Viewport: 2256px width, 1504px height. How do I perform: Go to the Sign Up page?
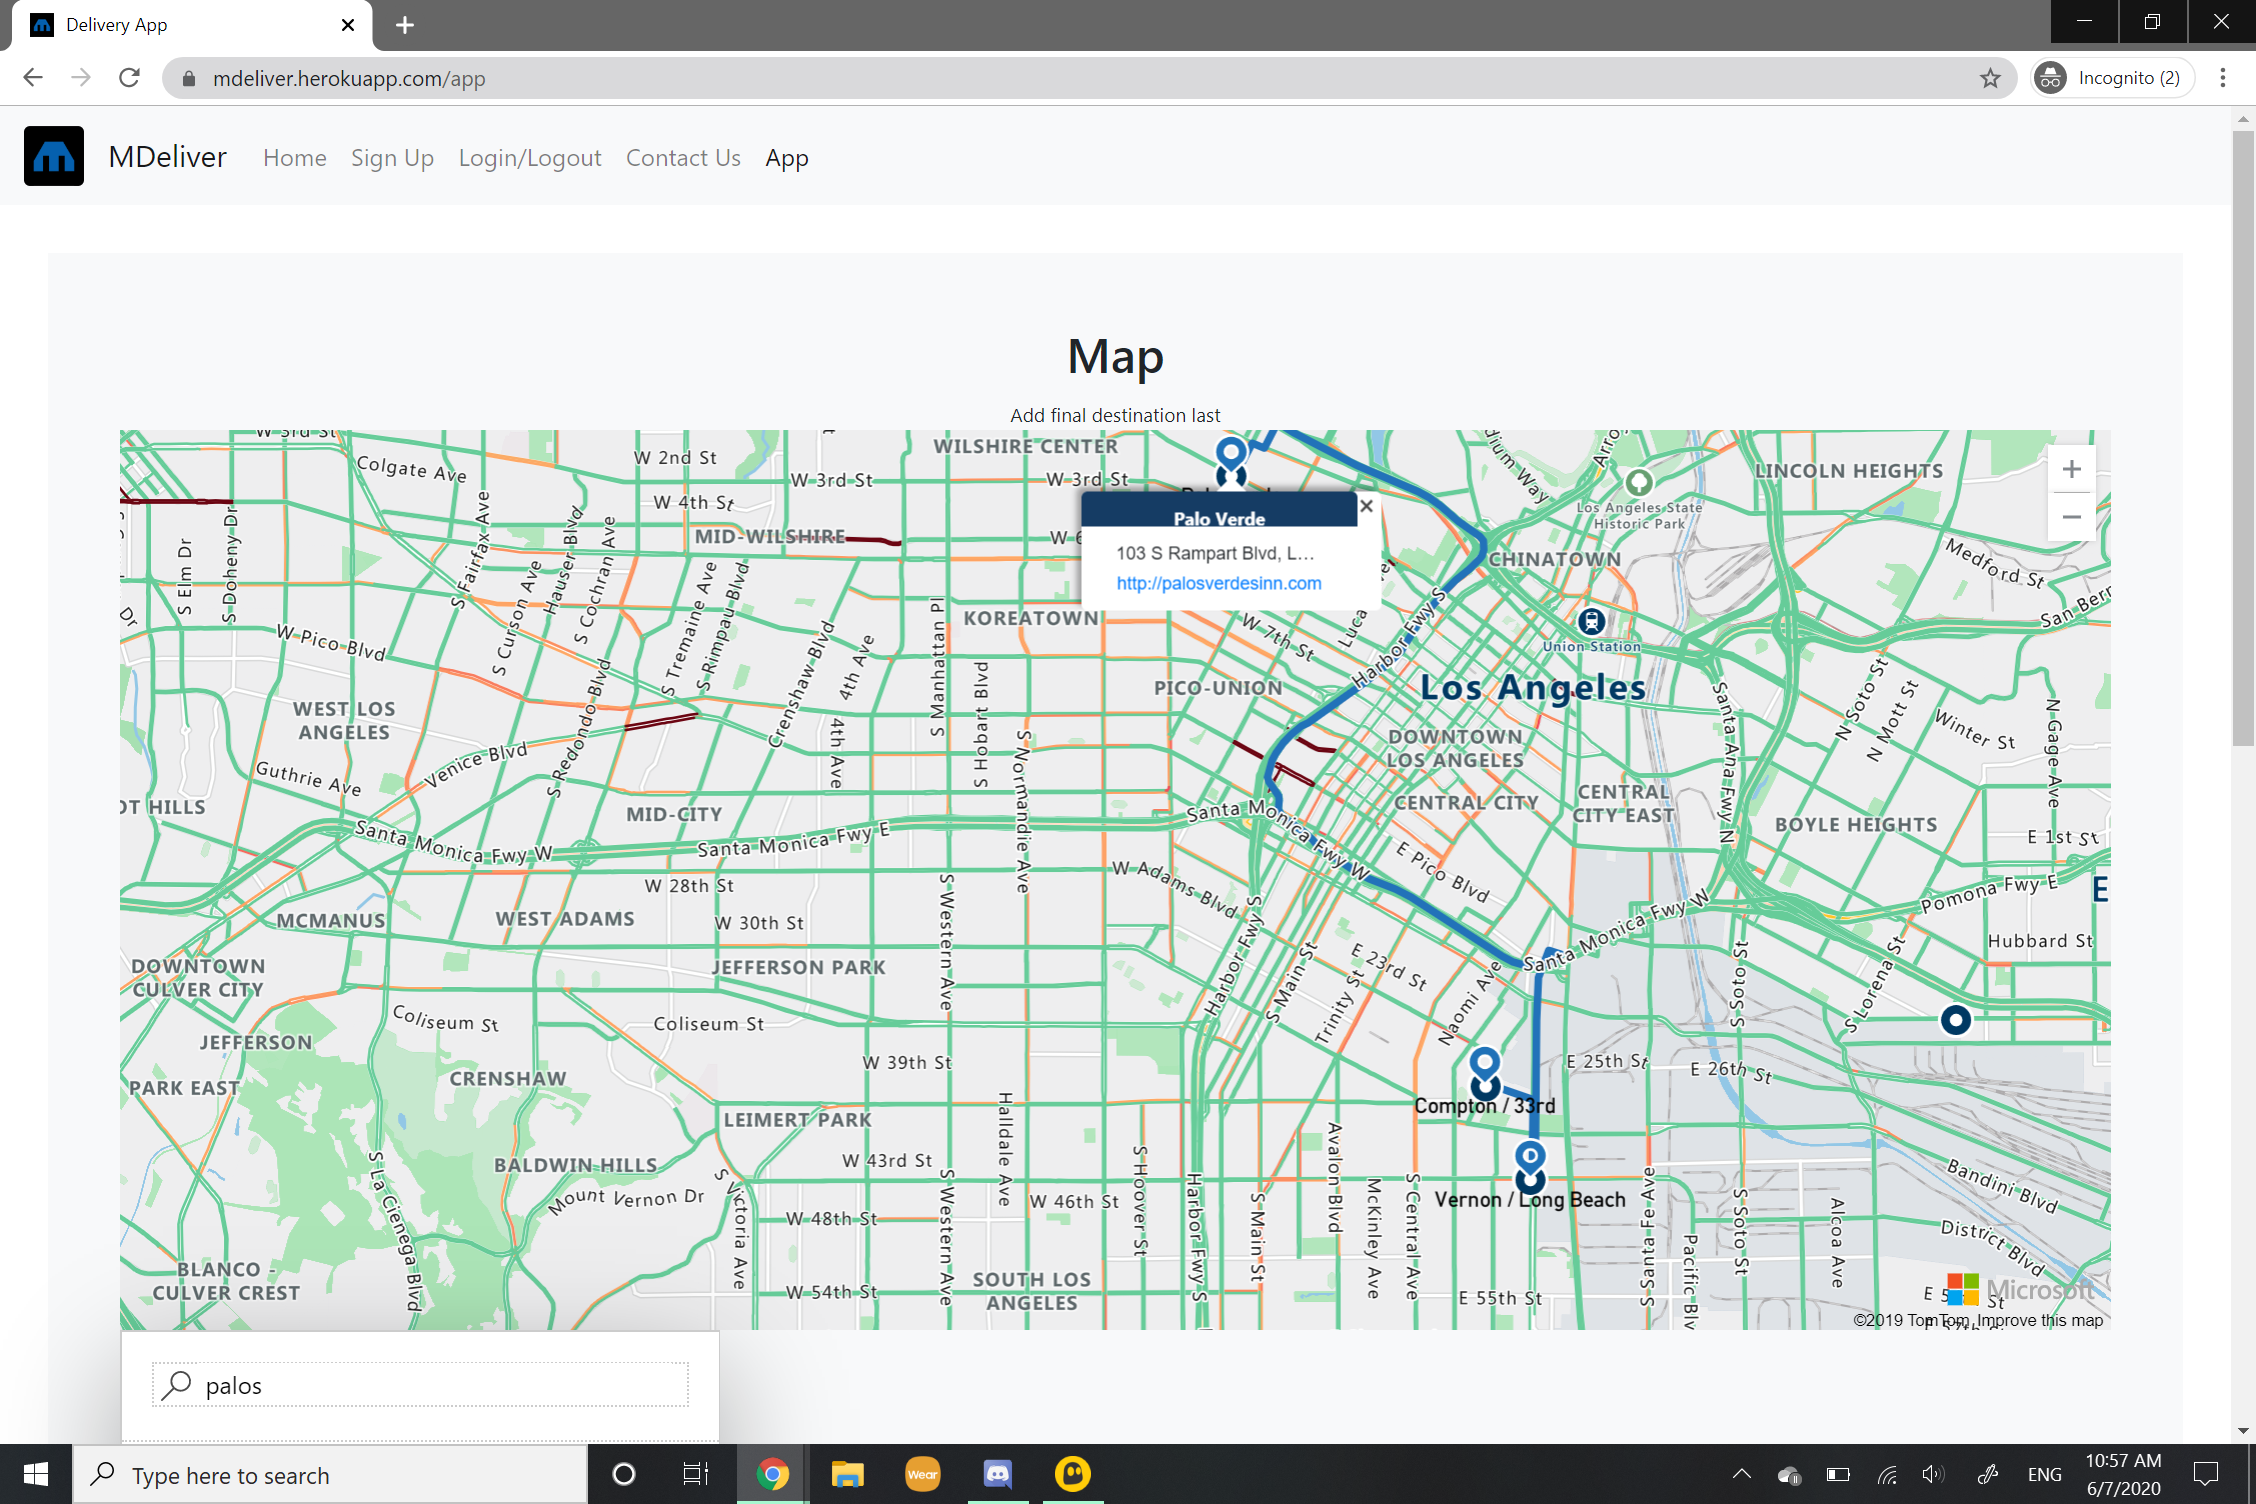[x=392, y=158]
